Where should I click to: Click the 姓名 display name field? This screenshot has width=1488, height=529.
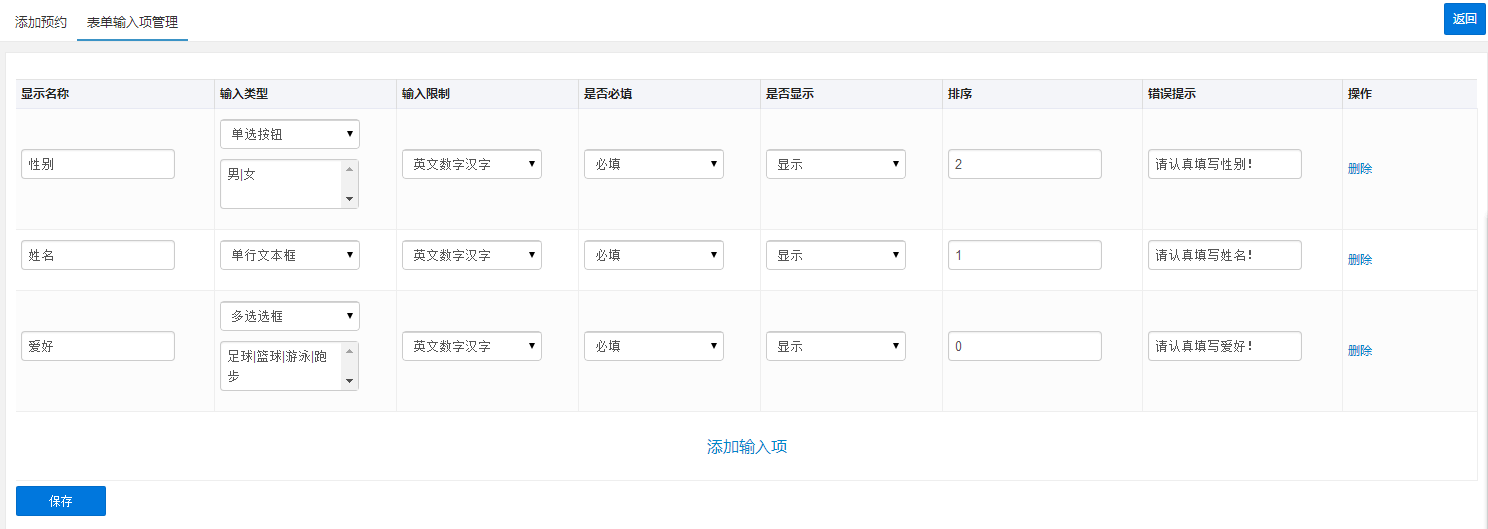pos(98,255)
